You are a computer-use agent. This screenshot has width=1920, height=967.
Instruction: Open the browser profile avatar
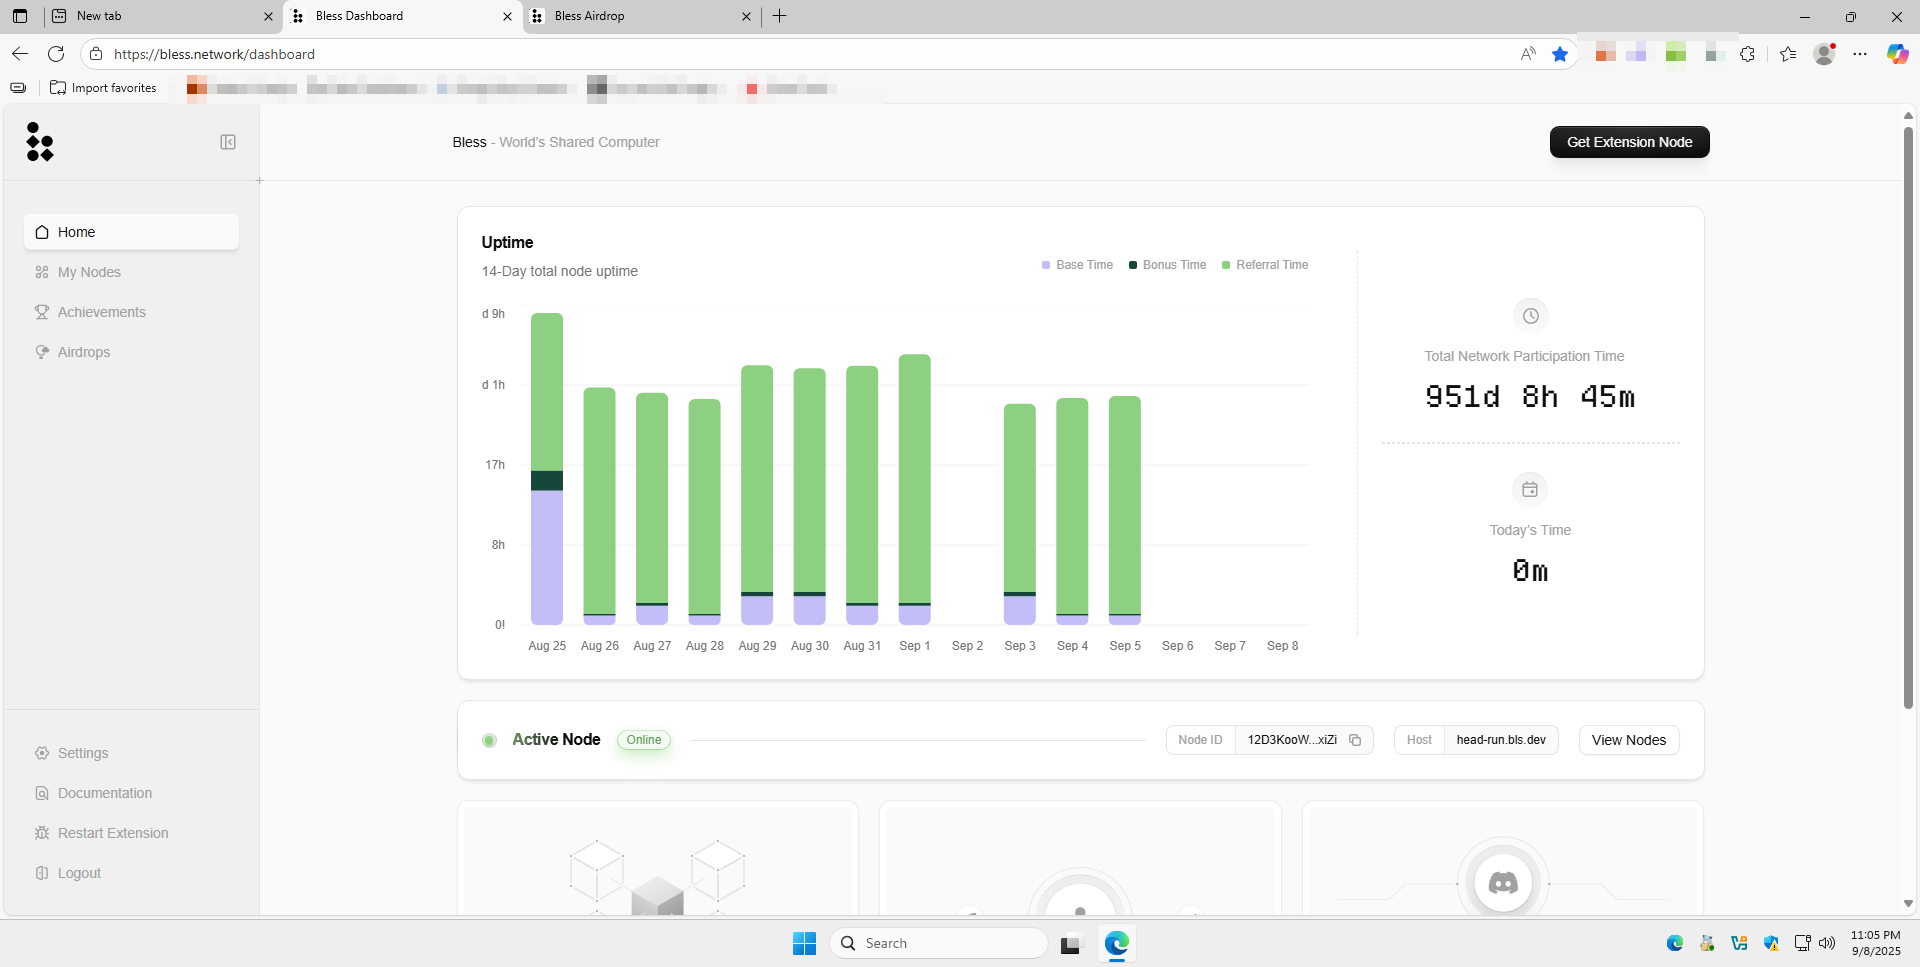point(1825,54)
